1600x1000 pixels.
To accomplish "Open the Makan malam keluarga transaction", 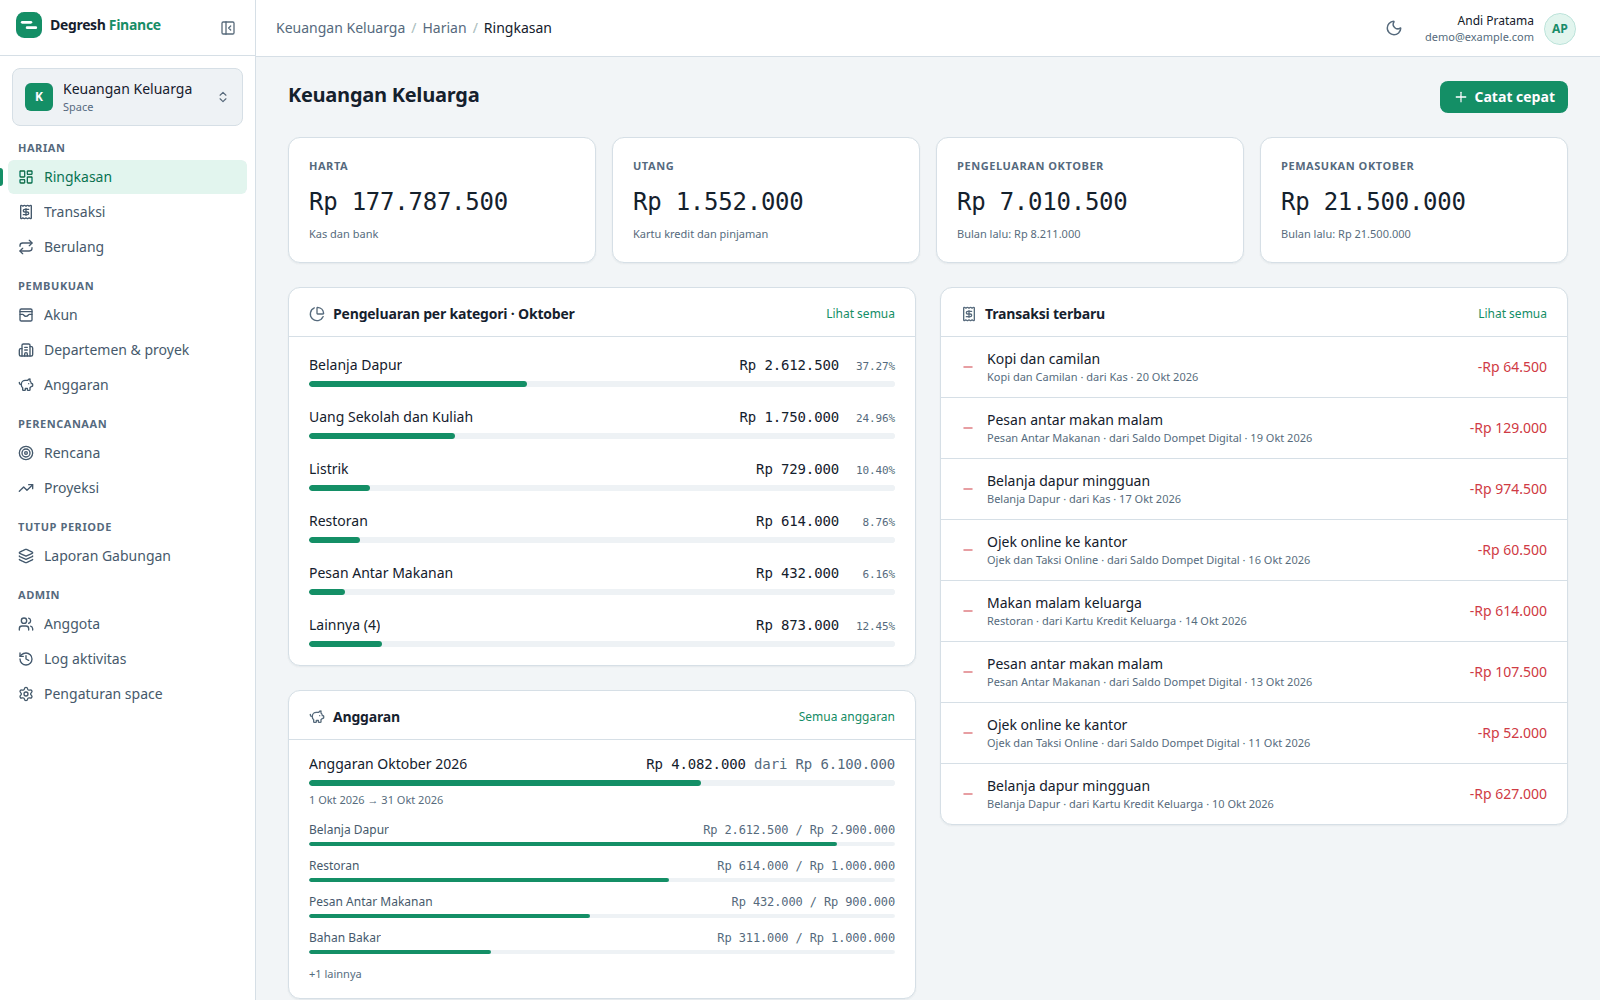I will [1254, 611].
